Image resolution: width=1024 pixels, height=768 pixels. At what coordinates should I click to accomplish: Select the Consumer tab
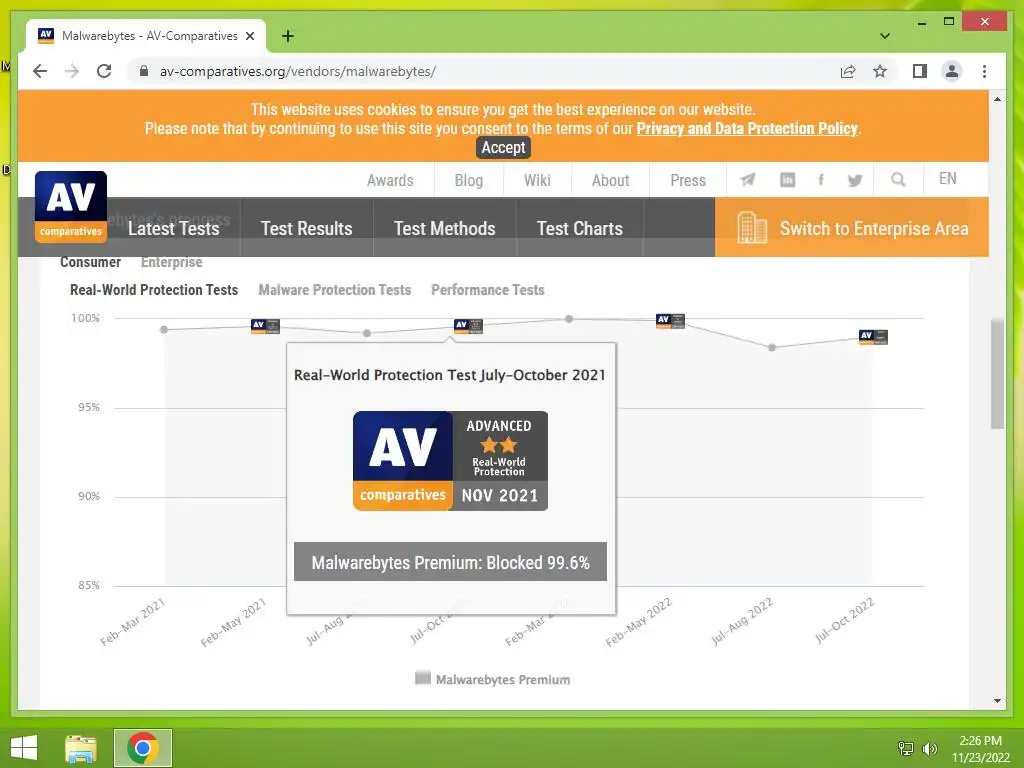pos(90,262)
